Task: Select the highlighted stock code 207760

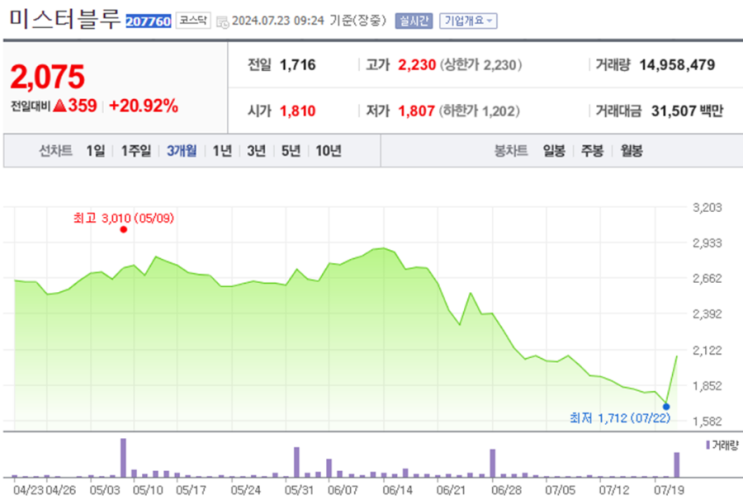Action: (x=148, y=21)
